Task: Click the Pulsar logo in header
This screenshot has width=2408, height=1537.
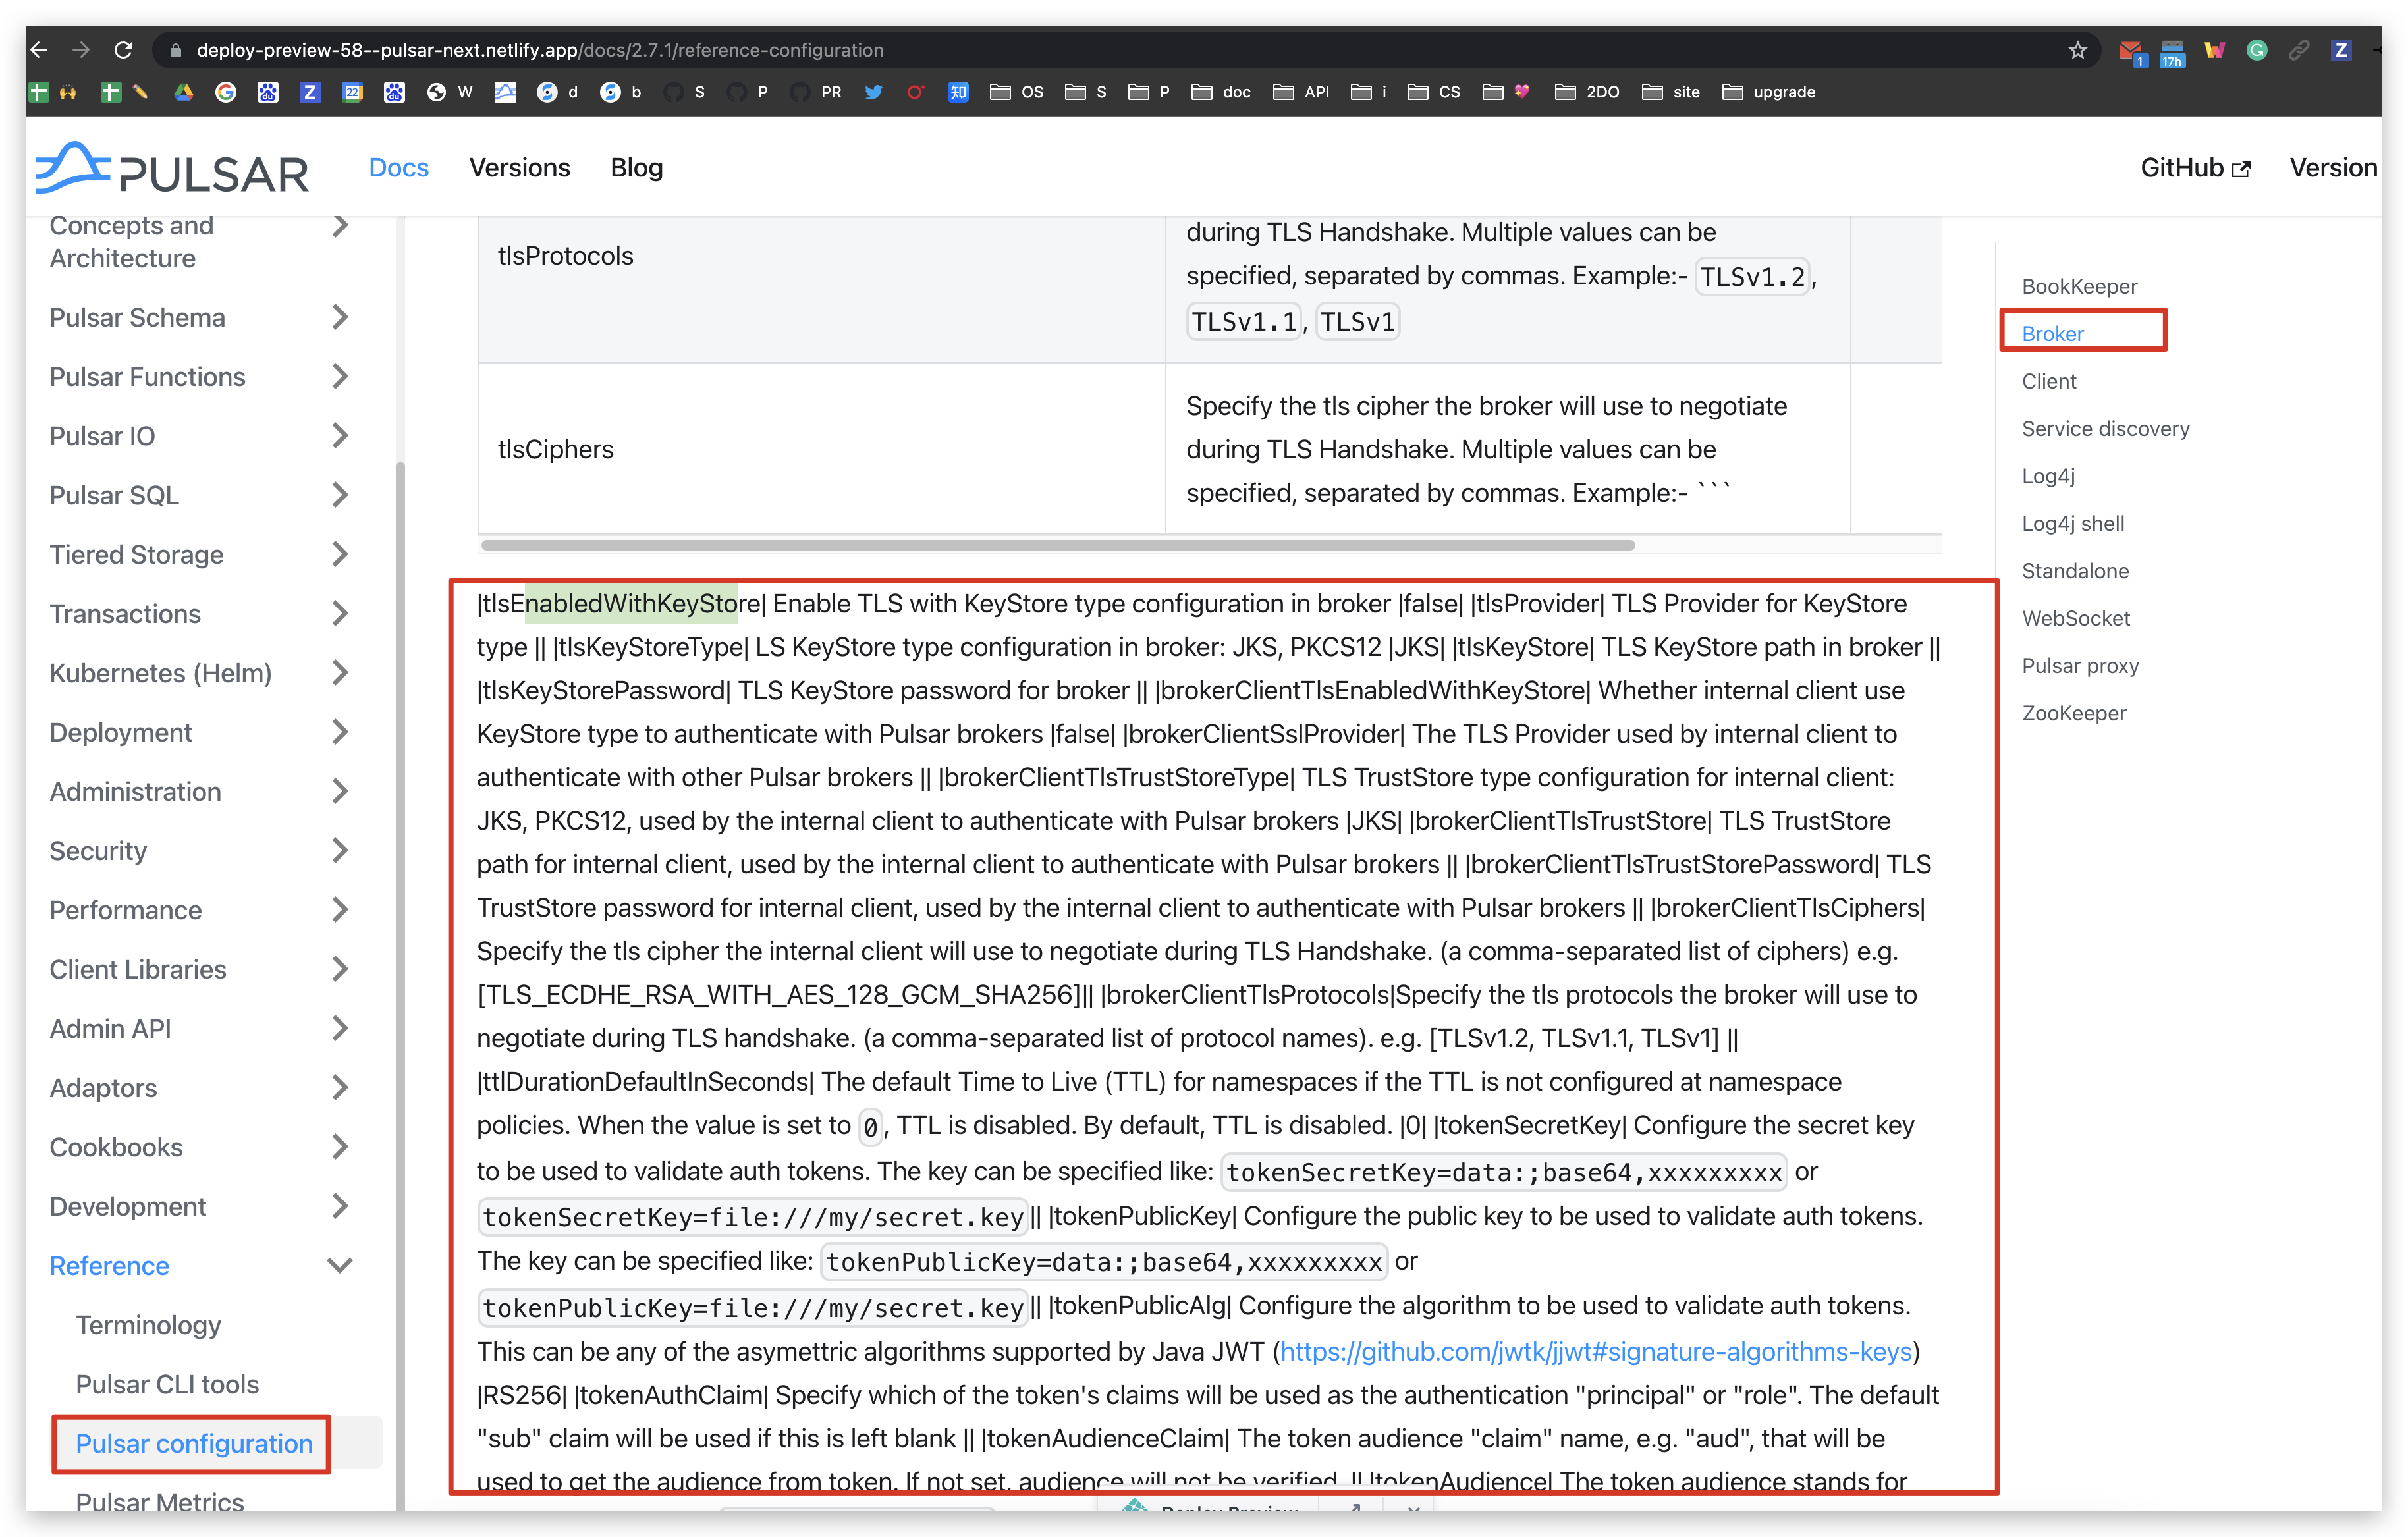Action: point(172,168)
